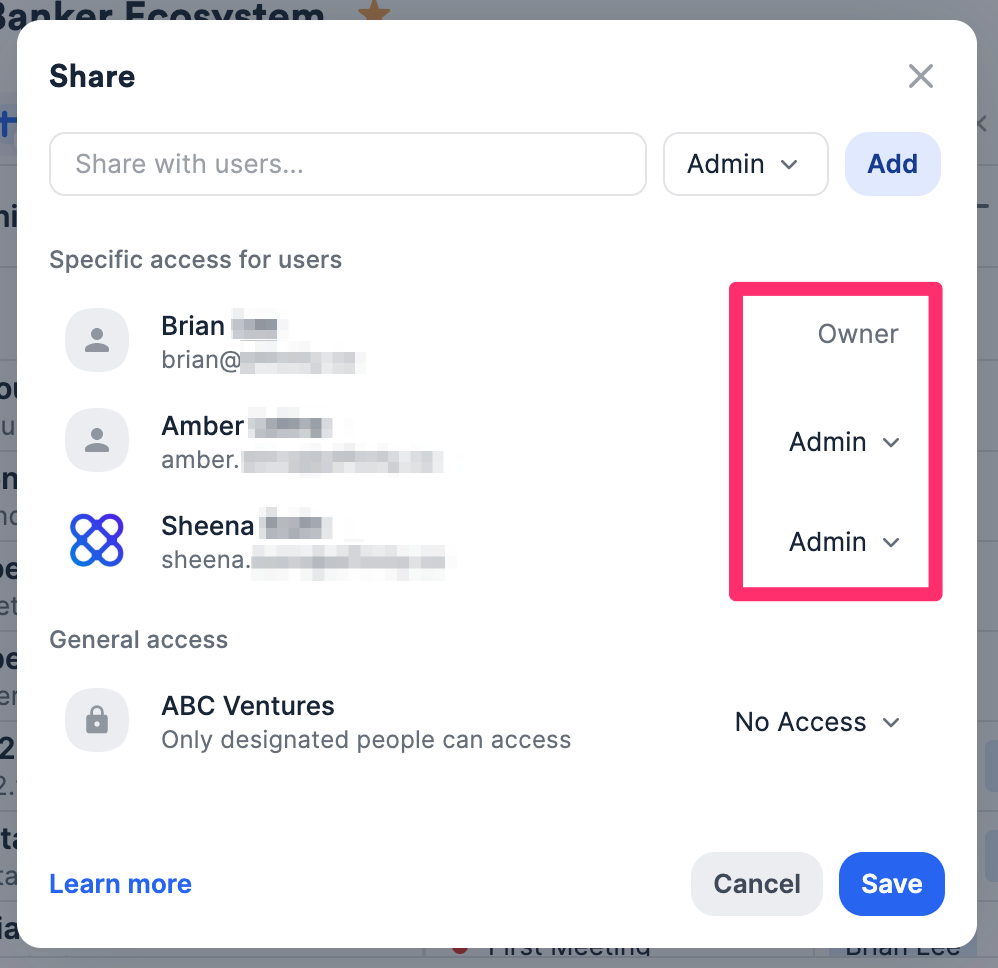Image resolution: width=998 pixels, height=968 pixels.
Task: Open Sheena's Admin permission dropdown
Action: 845,541
